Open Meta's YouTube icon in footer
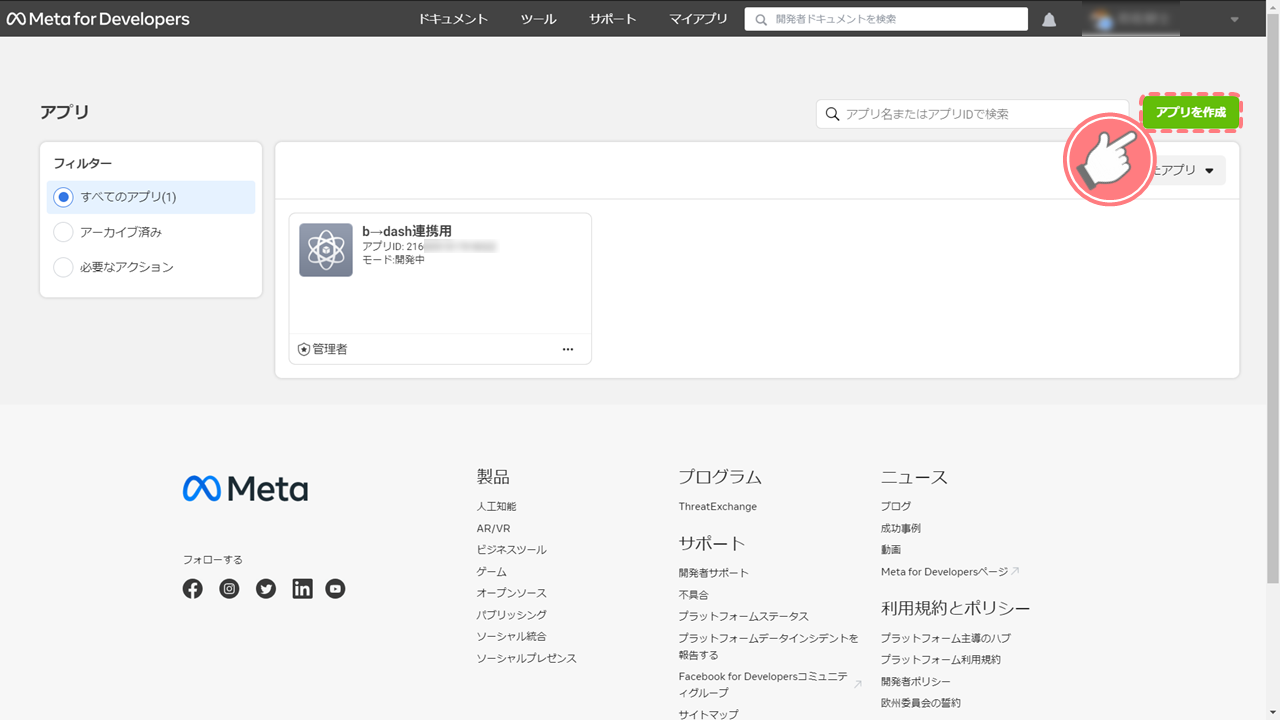1280x720 pixels. tap(336, 589)
